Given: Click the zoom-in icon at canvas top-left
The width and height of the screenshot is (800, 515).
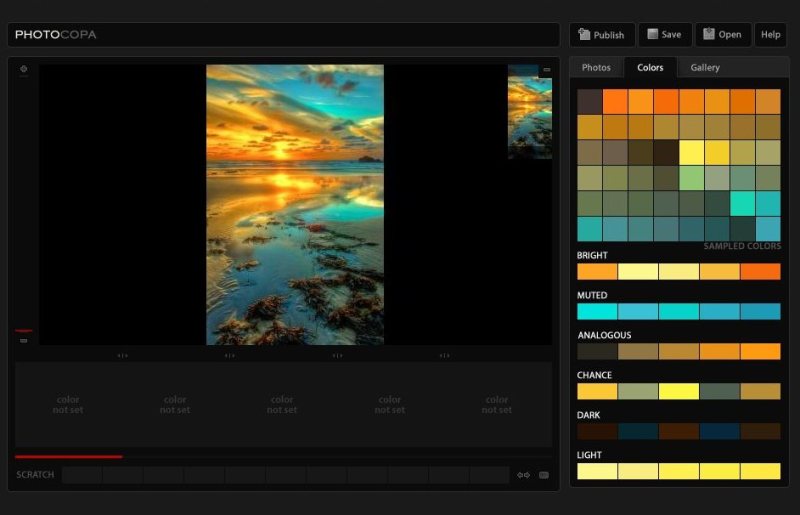Looking at the screenshot, I should (x=24, y=69).
